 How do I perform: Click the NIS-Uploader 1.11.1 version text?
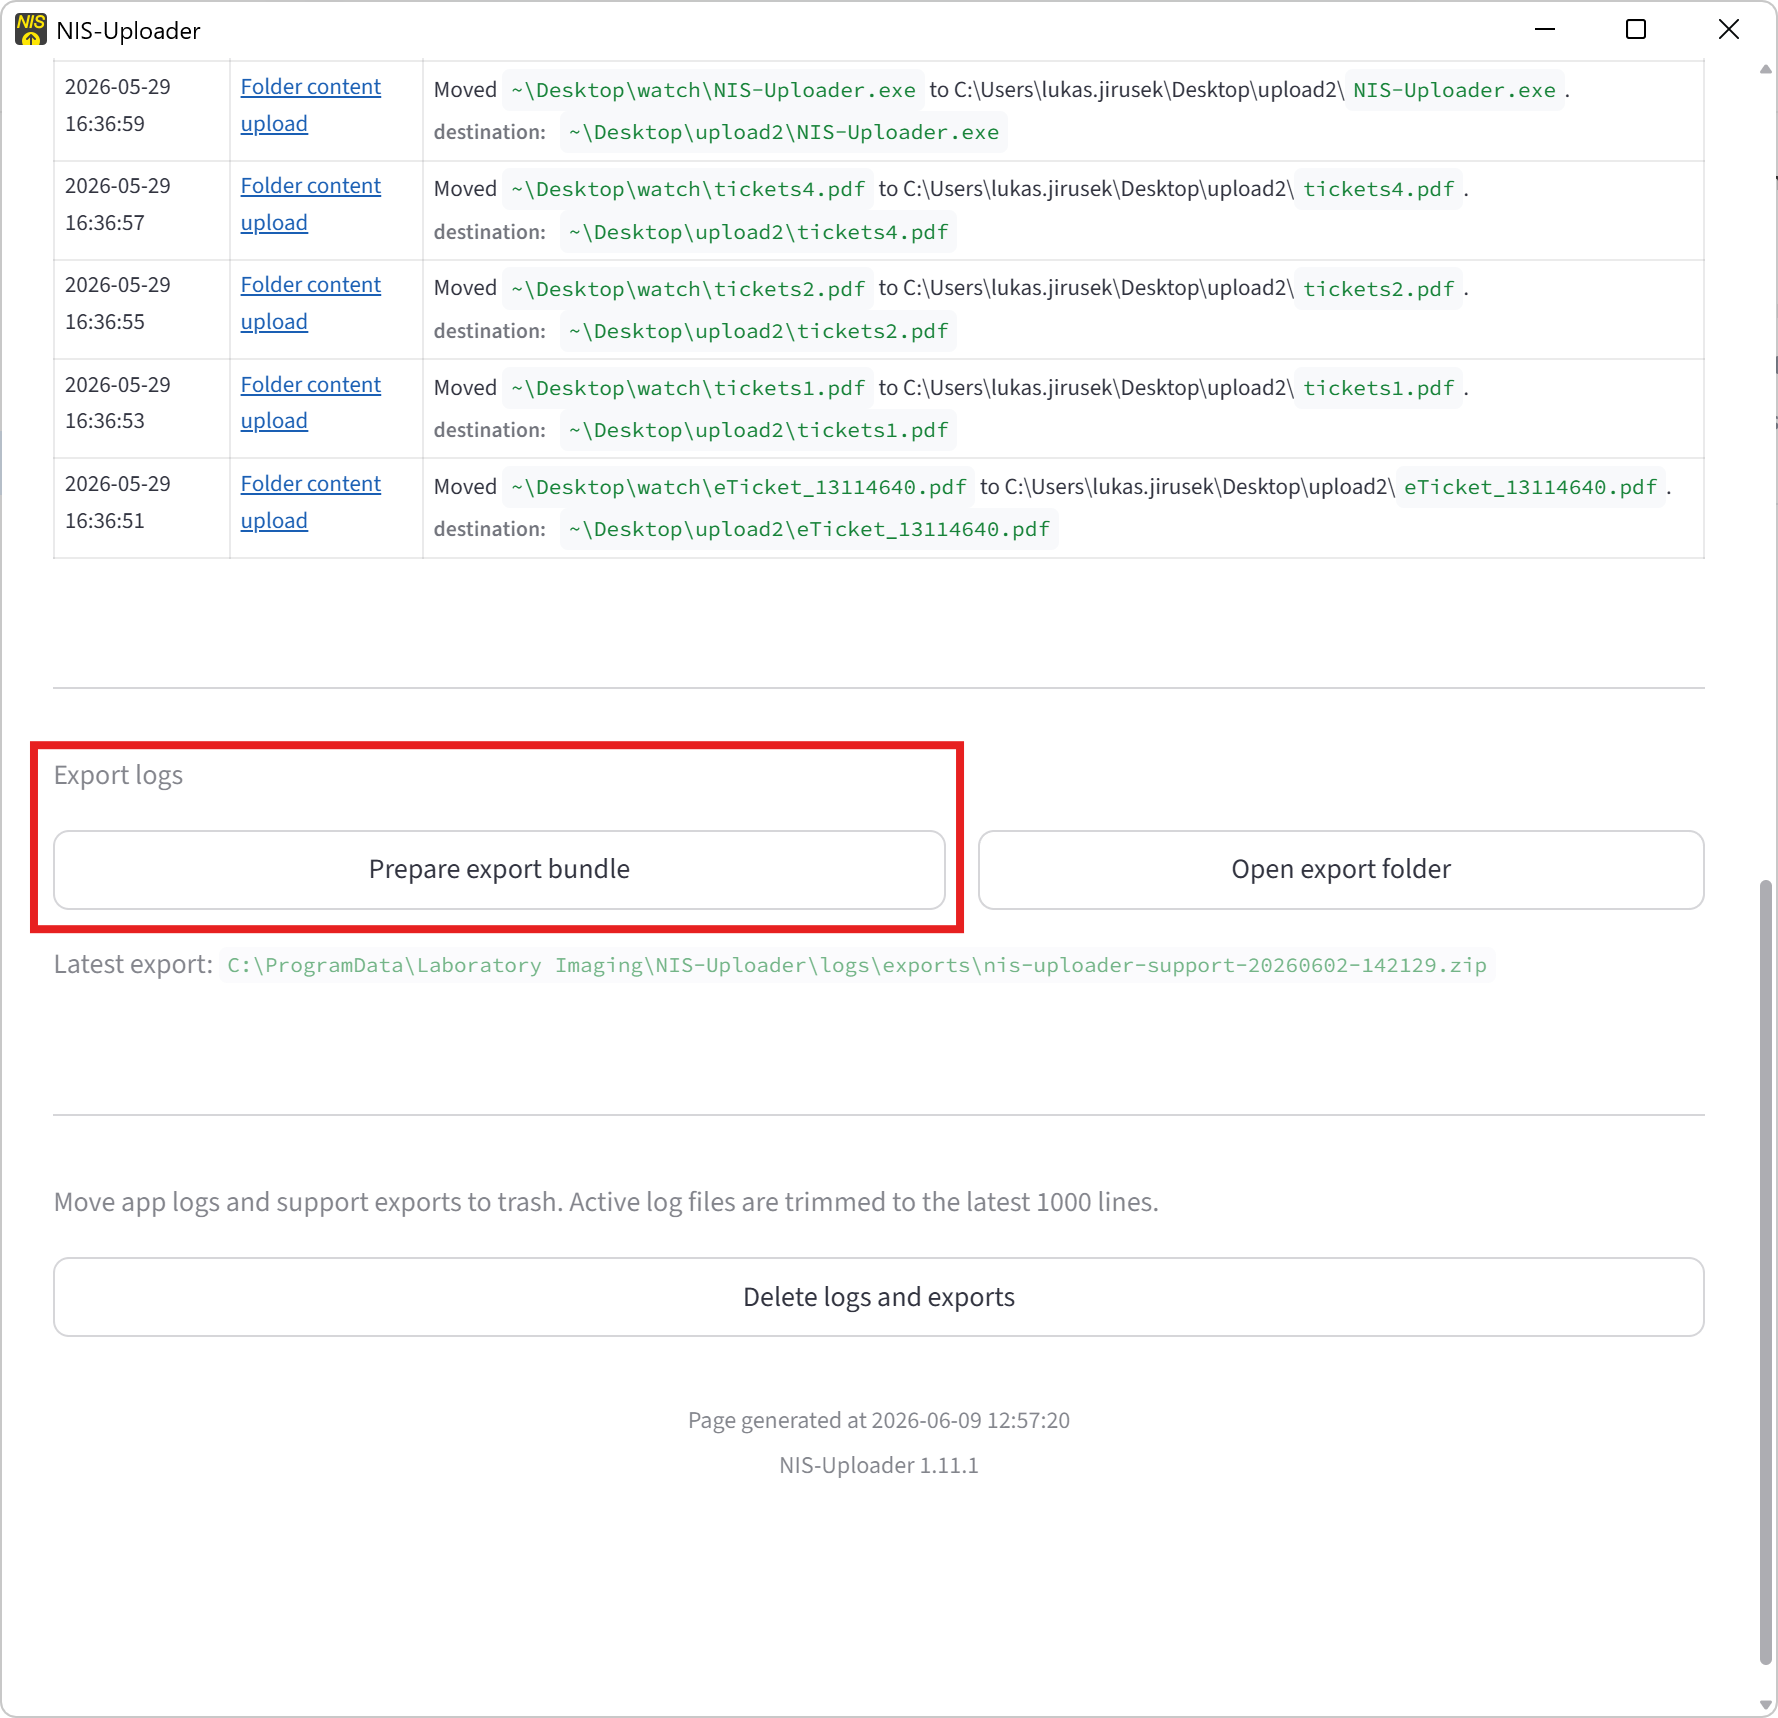[x=879, y=1466]
